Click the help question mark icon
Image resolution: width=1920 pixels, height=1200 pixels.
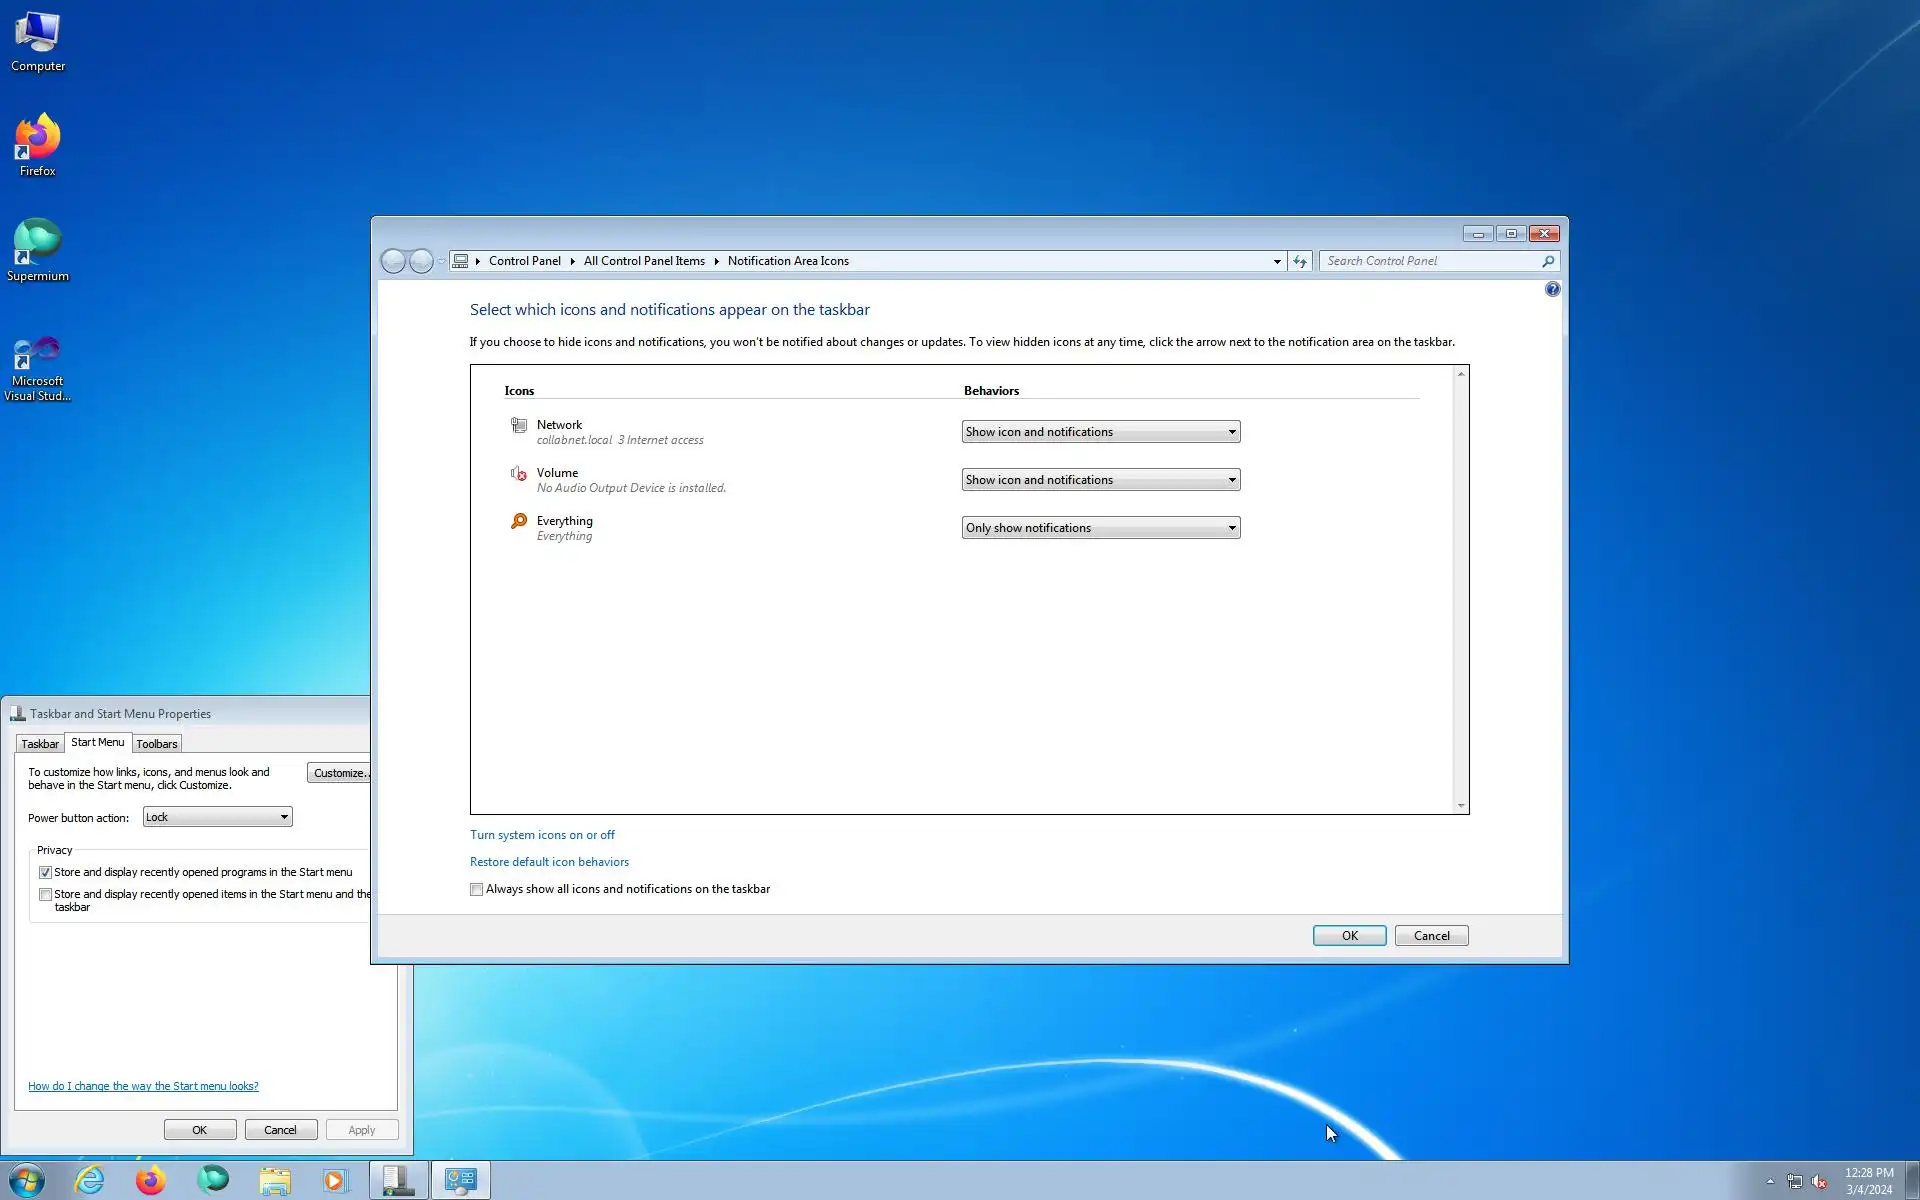click(x=1552, y=289)
